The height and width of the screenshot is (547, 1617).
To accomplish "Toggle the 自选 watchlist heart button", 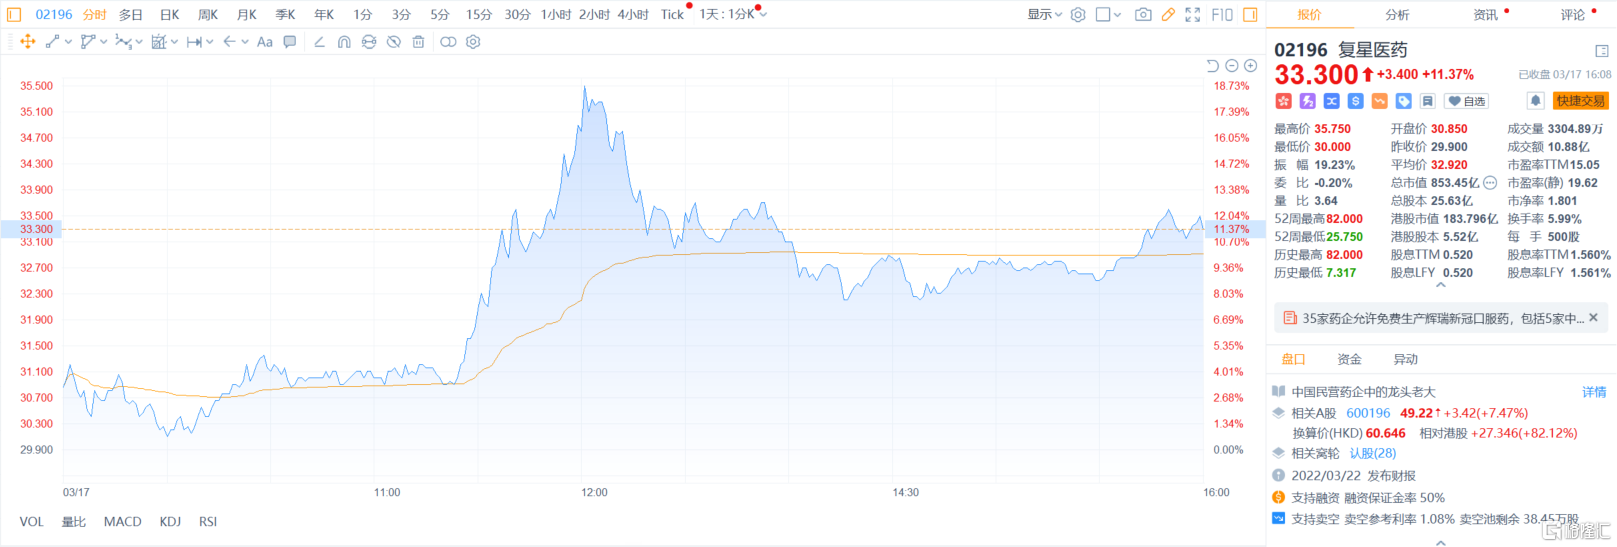I will [1467, 101].
